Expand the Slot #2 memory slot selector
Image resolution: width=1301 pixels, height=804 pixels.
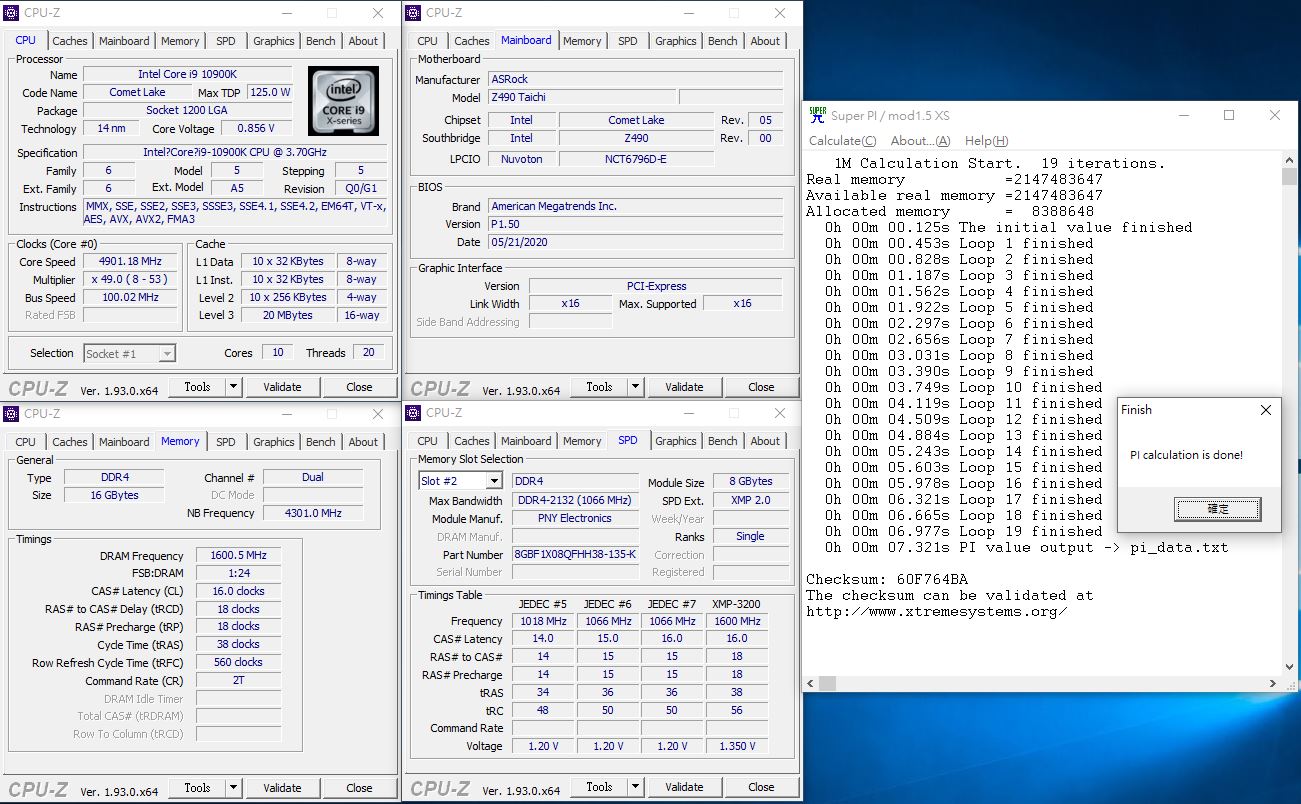pos(494,481)
